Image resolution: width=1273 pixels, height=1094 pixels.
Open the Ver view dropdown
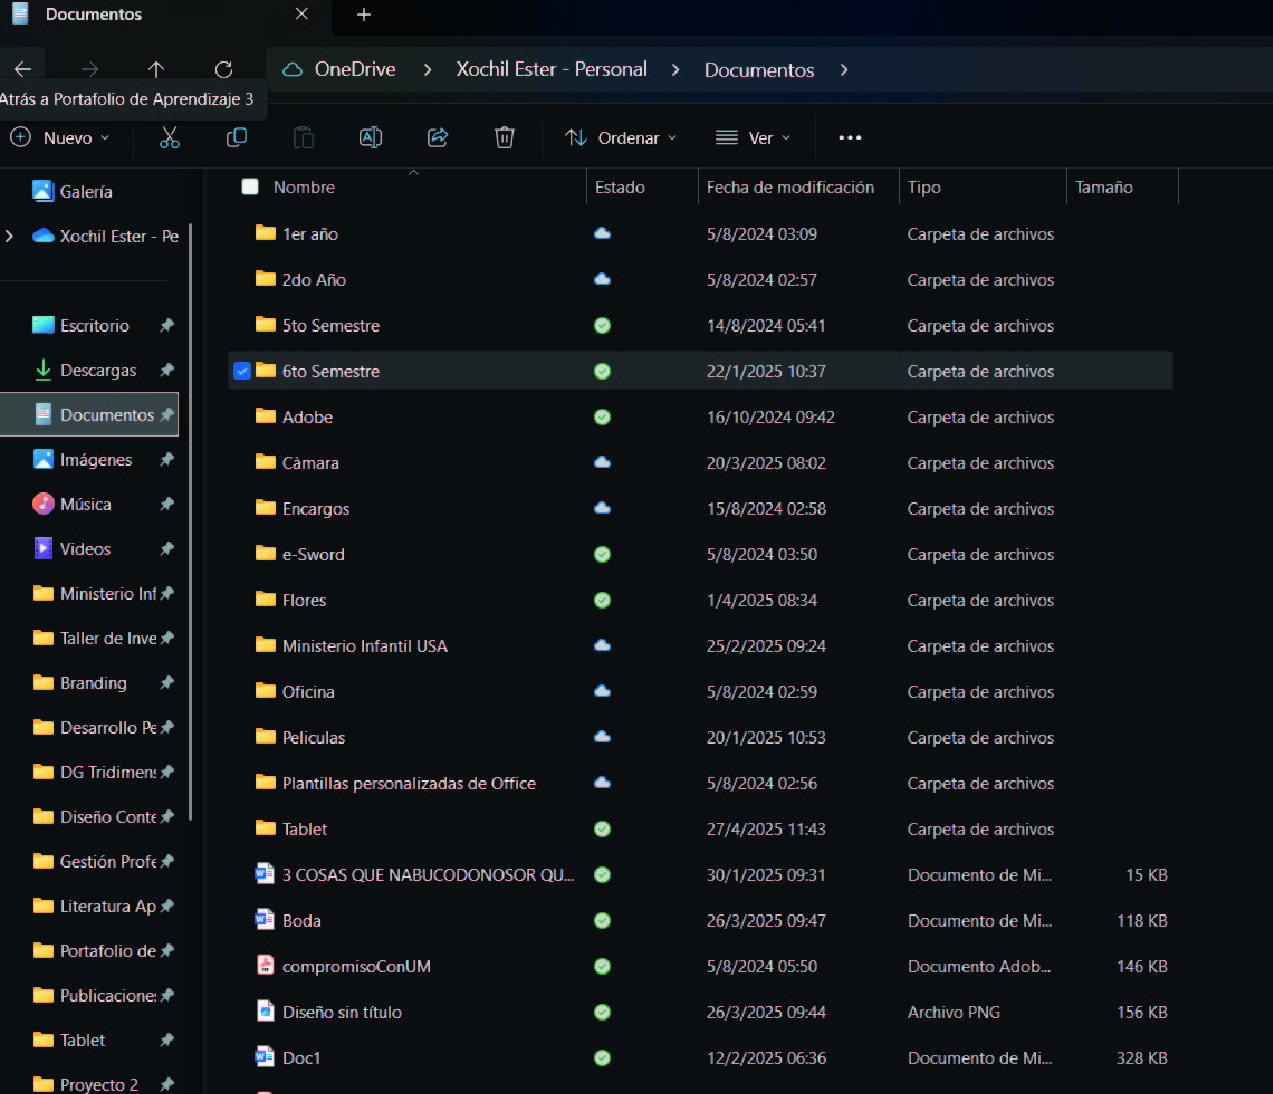[754, 138]
